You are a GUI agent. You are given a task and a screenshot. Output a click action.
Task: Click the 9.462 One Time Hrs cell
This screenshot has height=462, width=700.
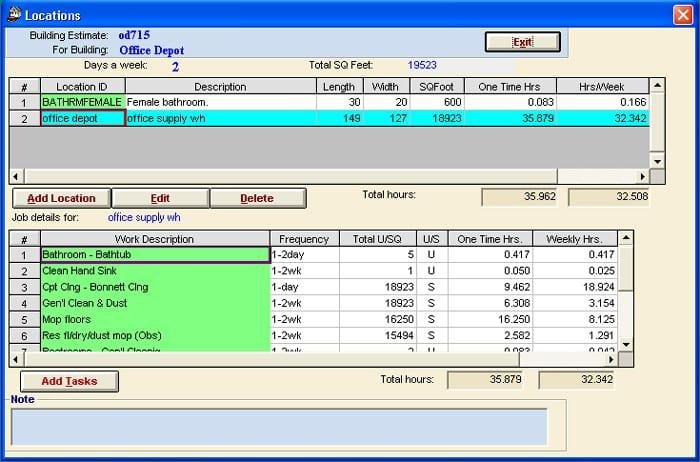click(x=490, y=287)
